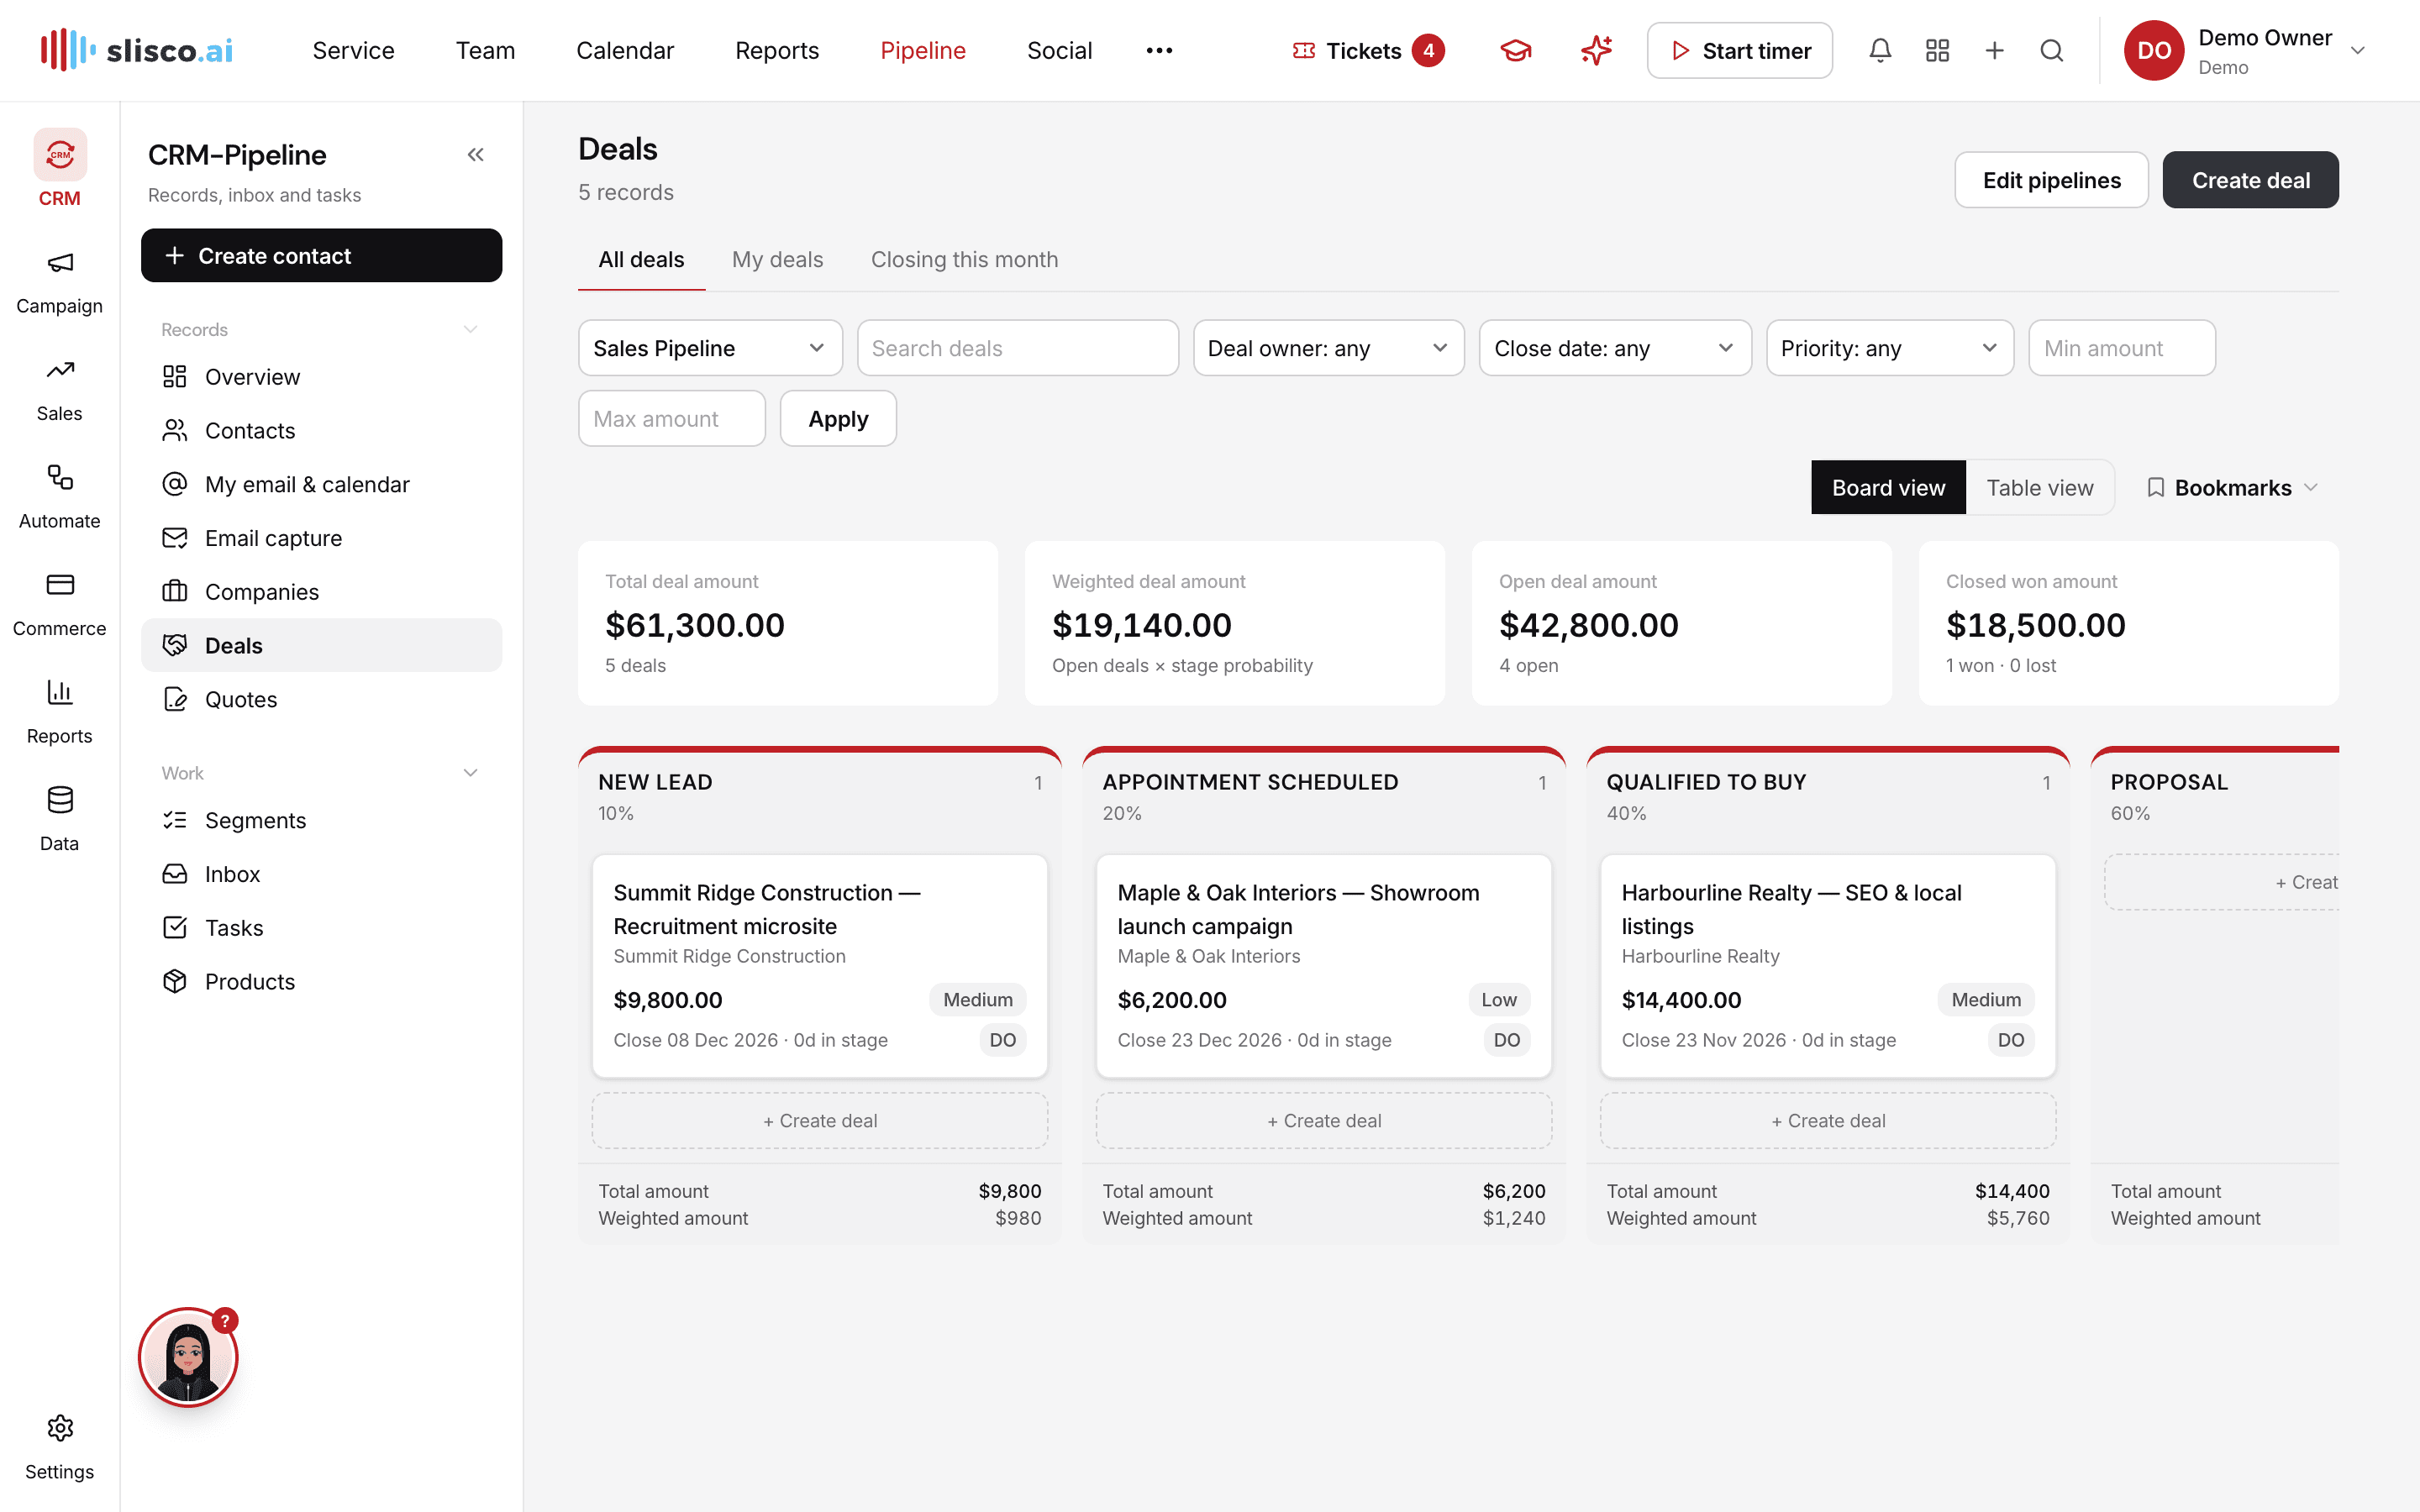Open the Data database icon
This screenshot has height=1512, width=2420.
(x=59, y=800)
